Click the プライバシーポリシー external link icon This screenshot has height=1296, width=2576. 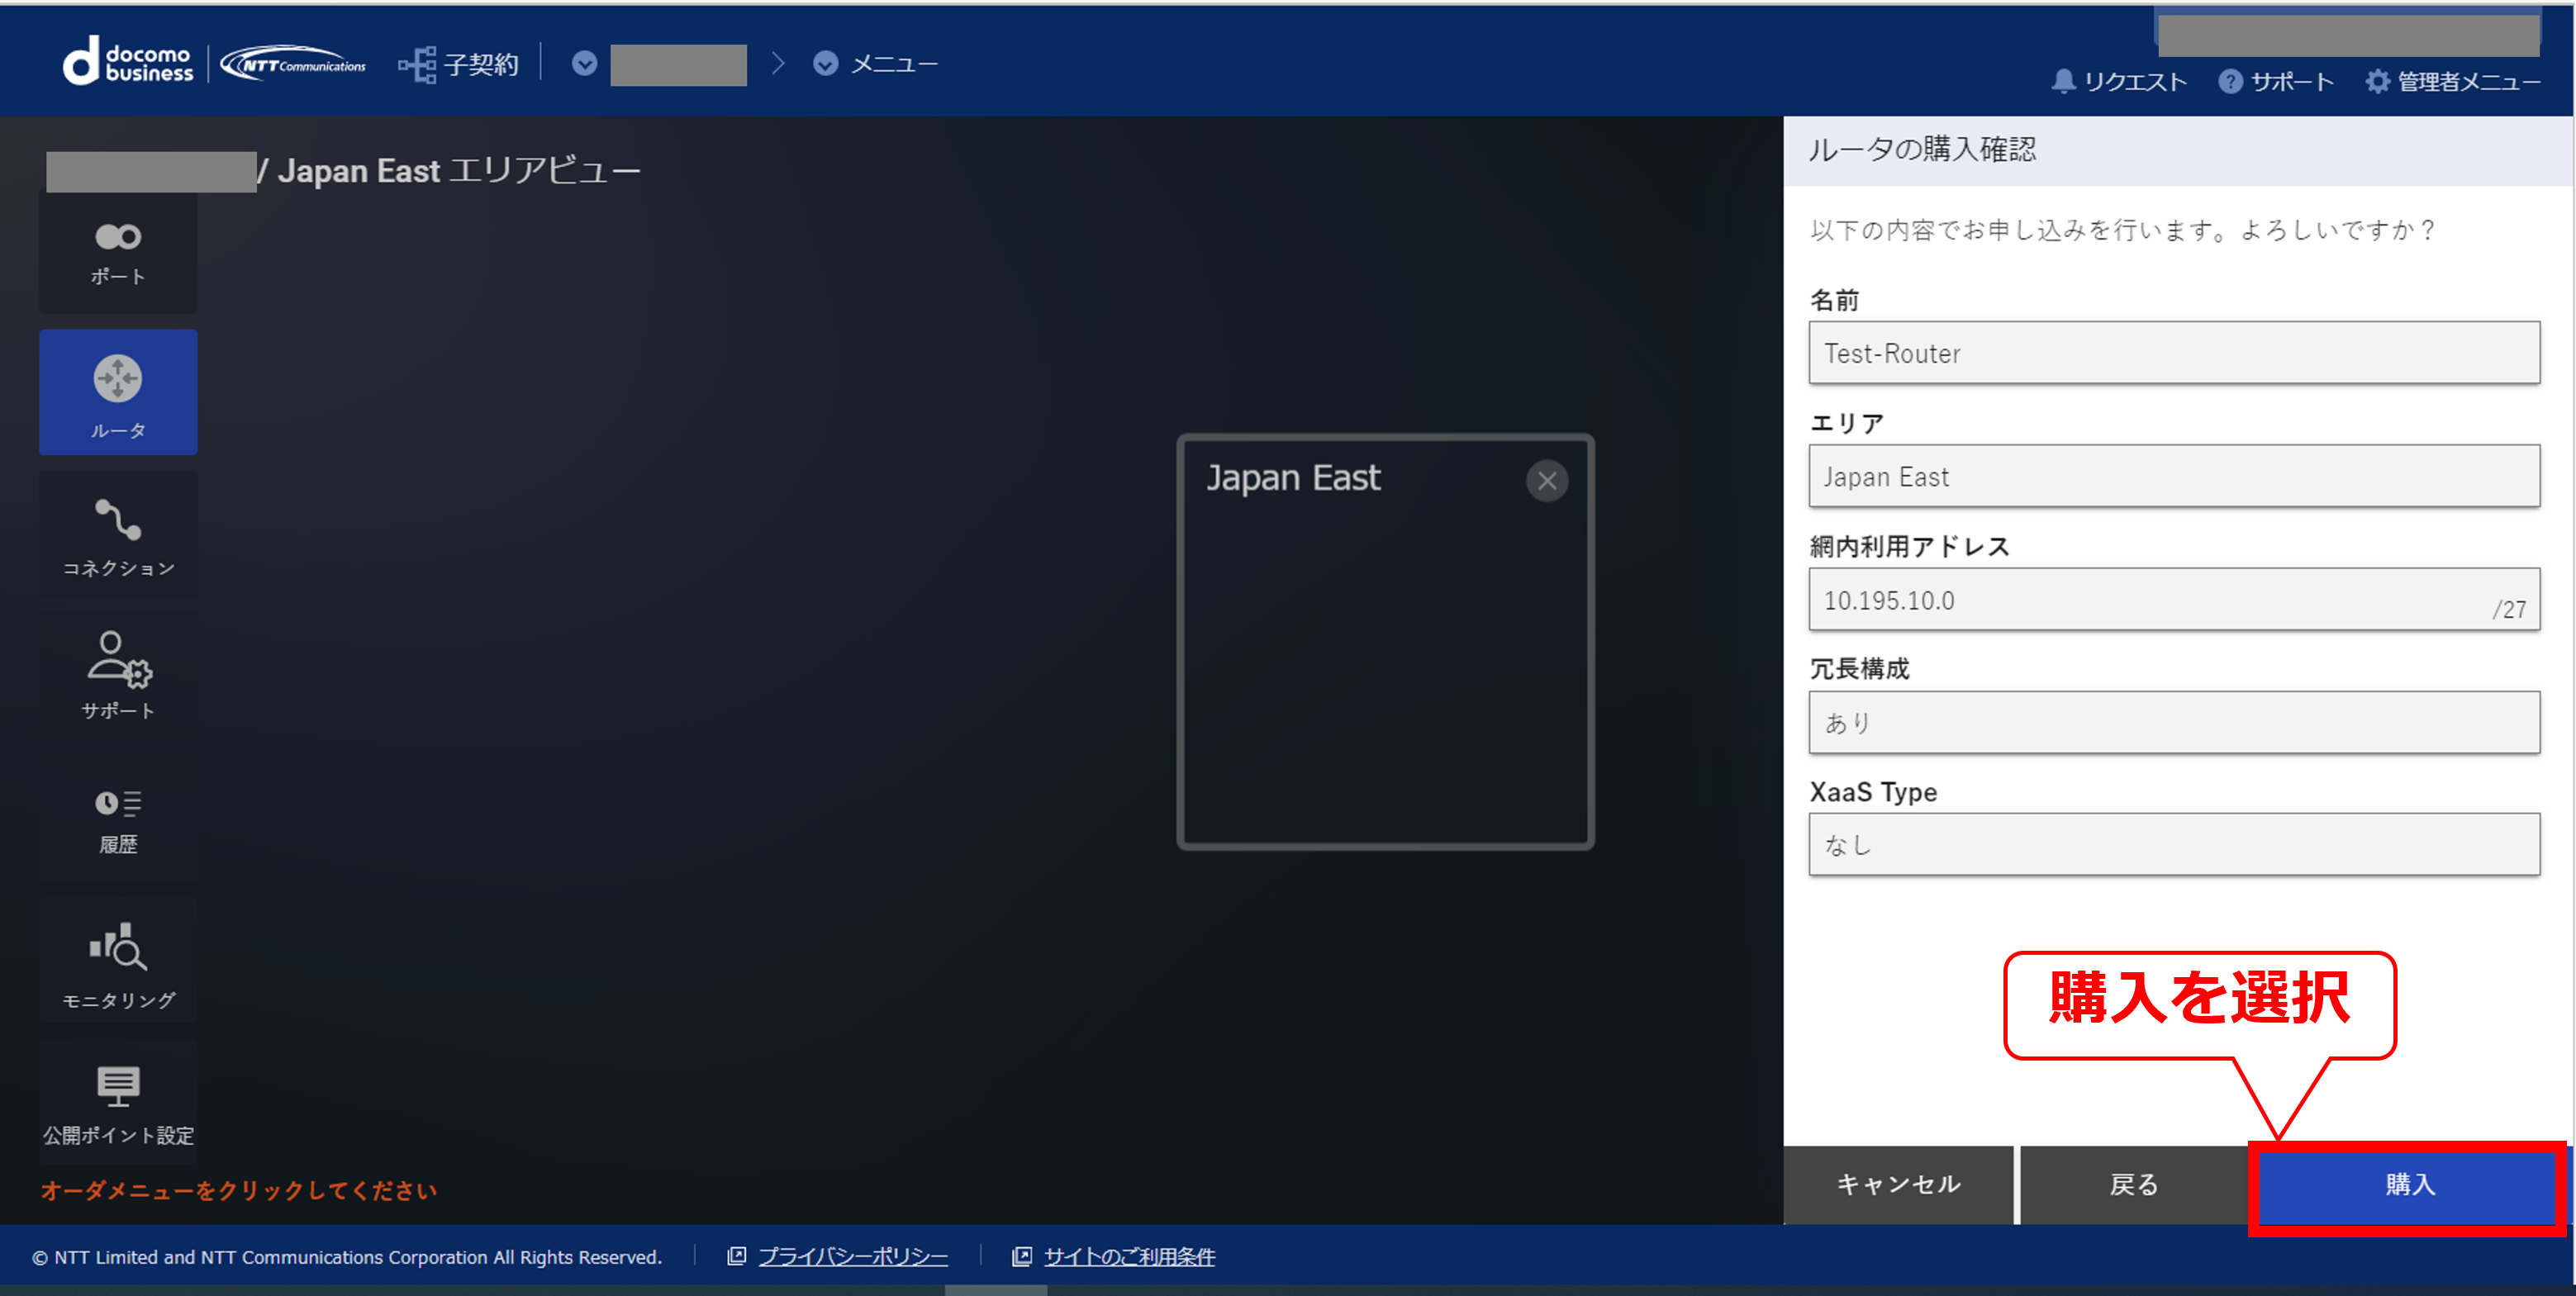pos(736,1256)
